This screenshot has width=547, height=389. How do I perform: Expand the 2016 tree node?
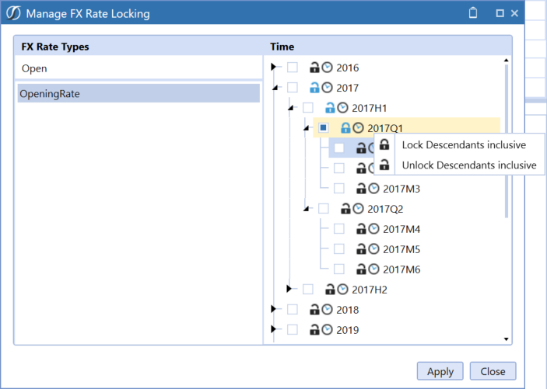274,67
